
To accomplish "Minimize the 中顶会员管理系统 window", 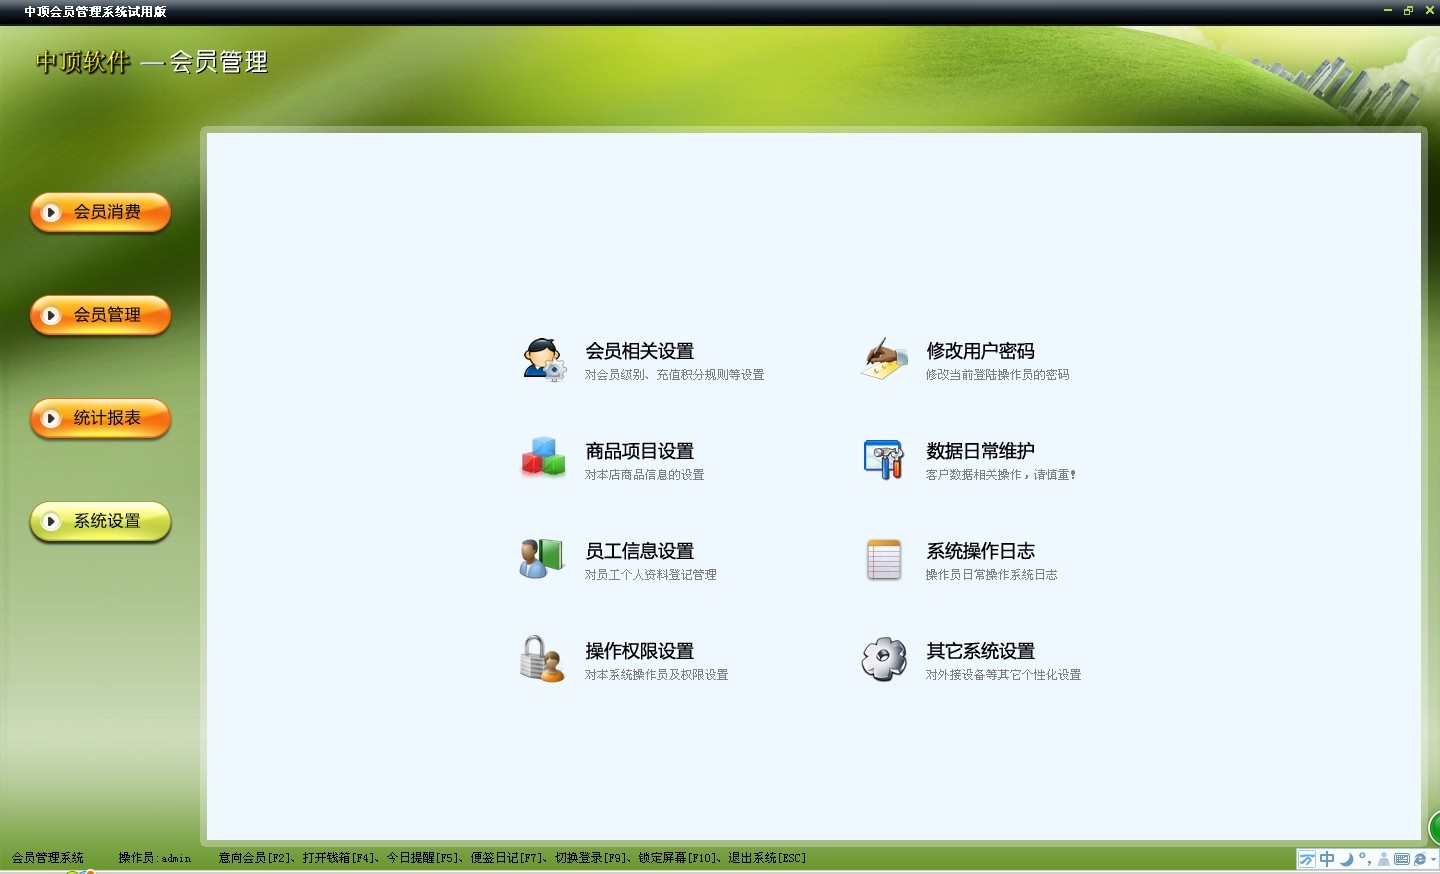I will [x=1388, y=11].
